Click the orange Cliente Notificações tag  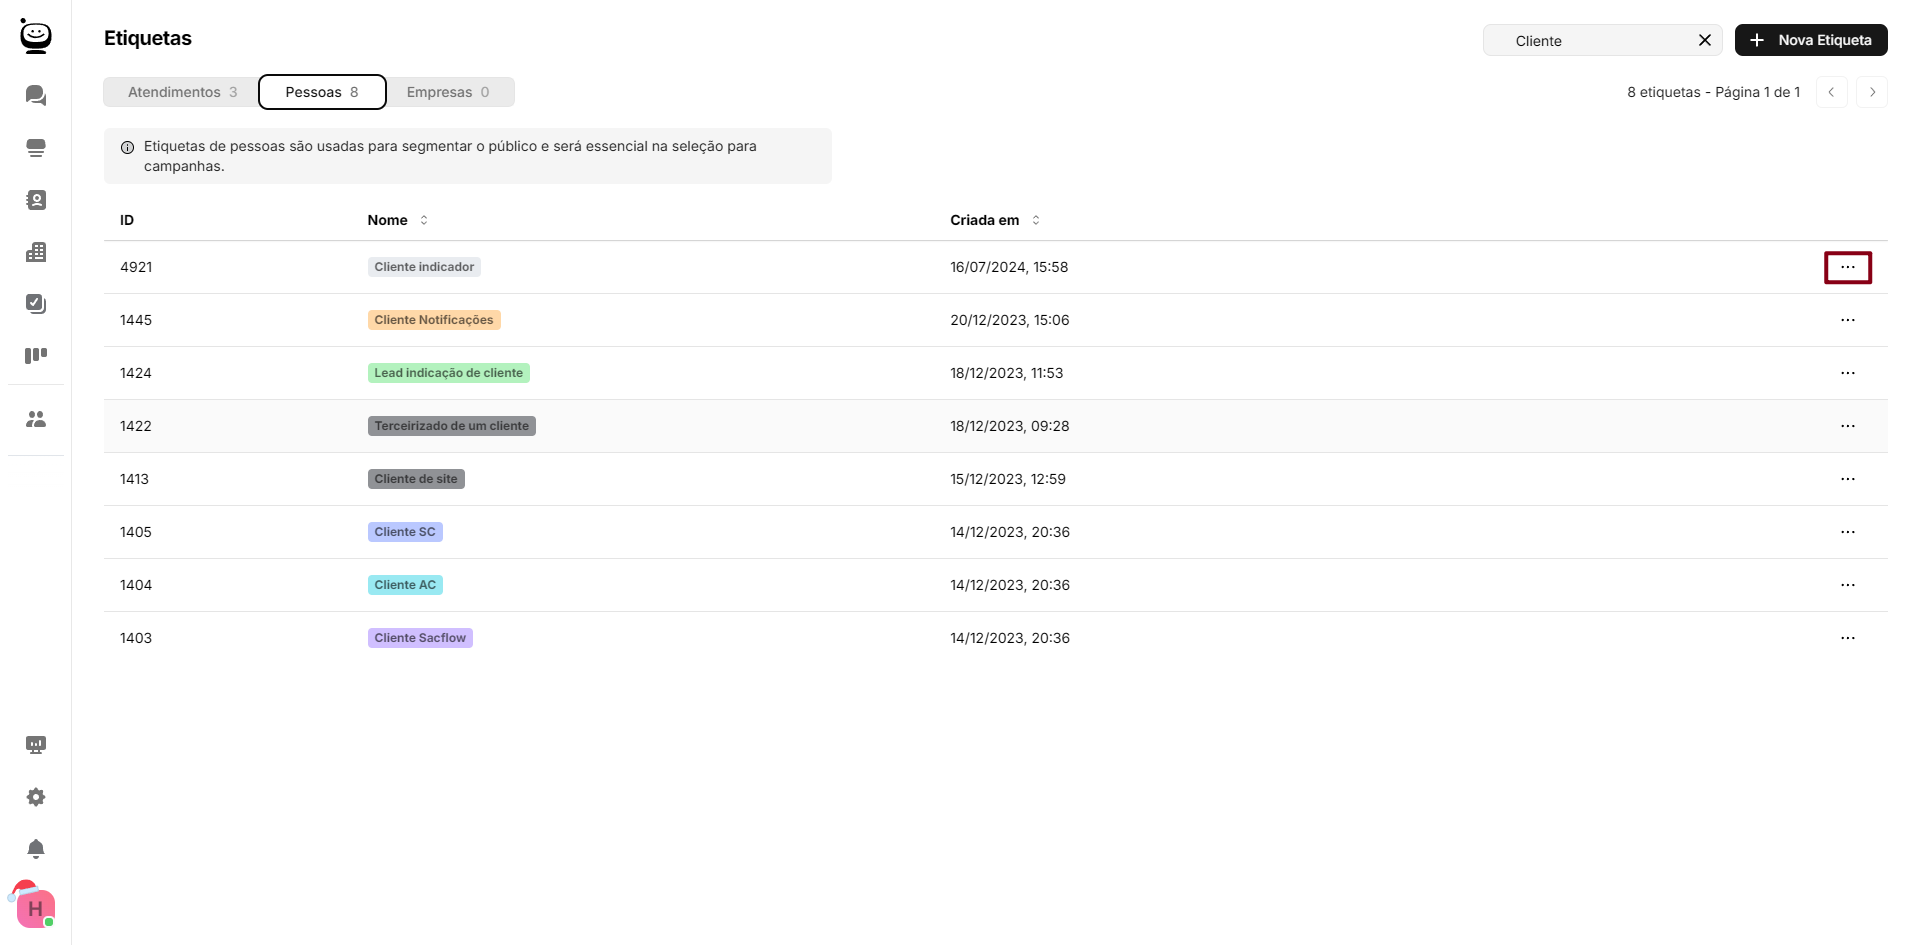(x=434, y=320)
